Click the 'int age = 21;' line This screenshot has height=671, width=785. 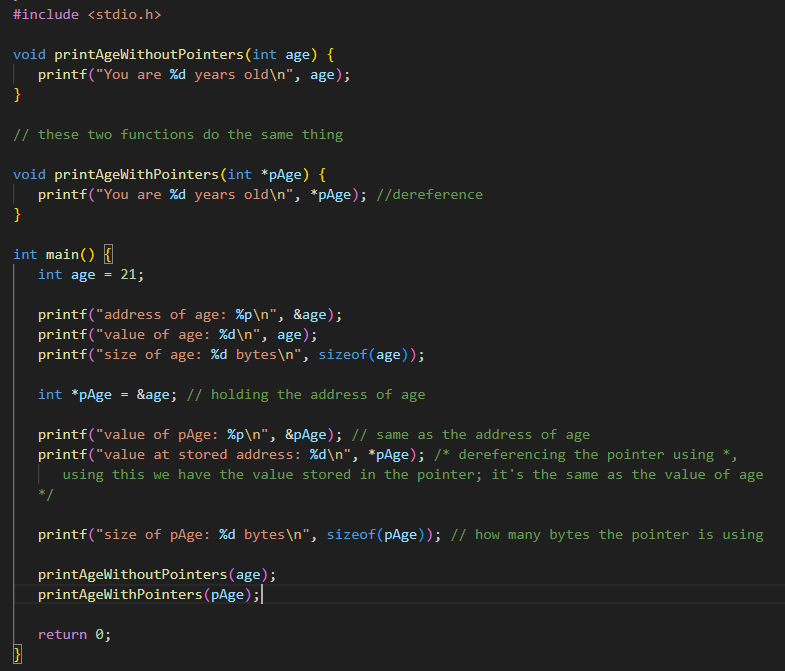click(91, 275)
